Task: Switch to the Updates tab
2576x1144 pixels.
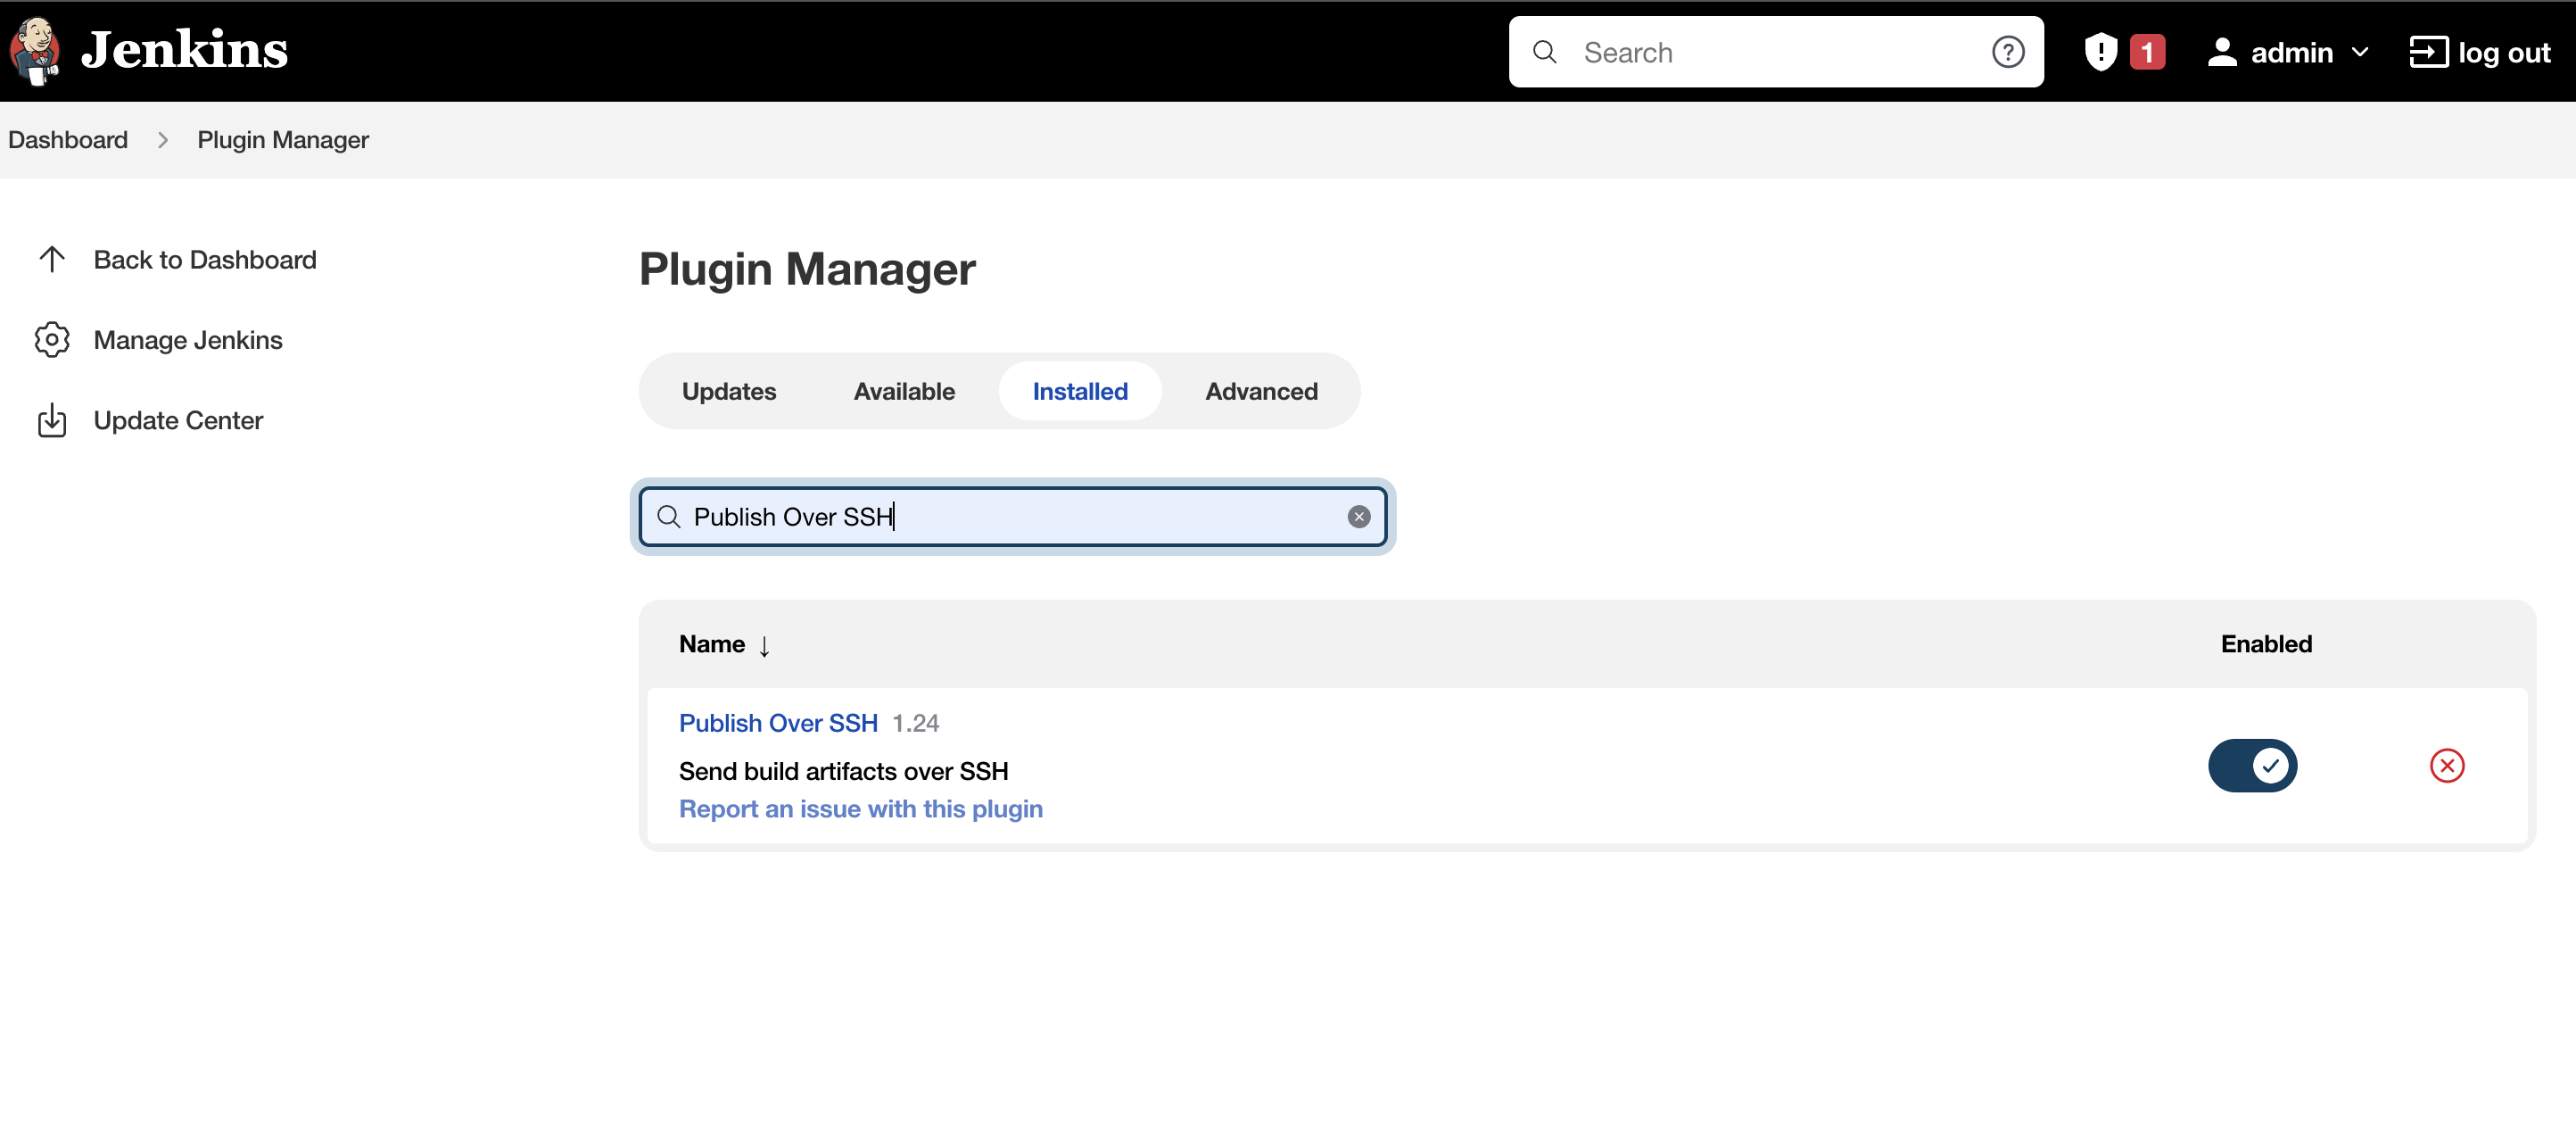Action: [x=729, y=392]
